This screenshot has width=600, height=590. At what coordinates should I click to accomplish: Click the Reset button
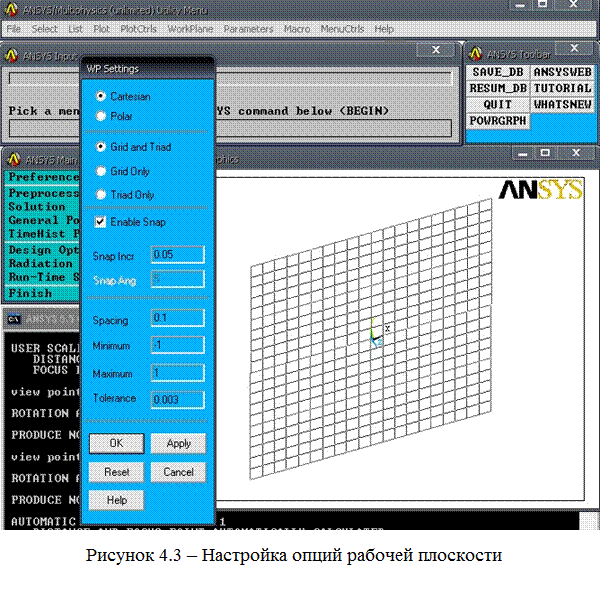[116, 472]
